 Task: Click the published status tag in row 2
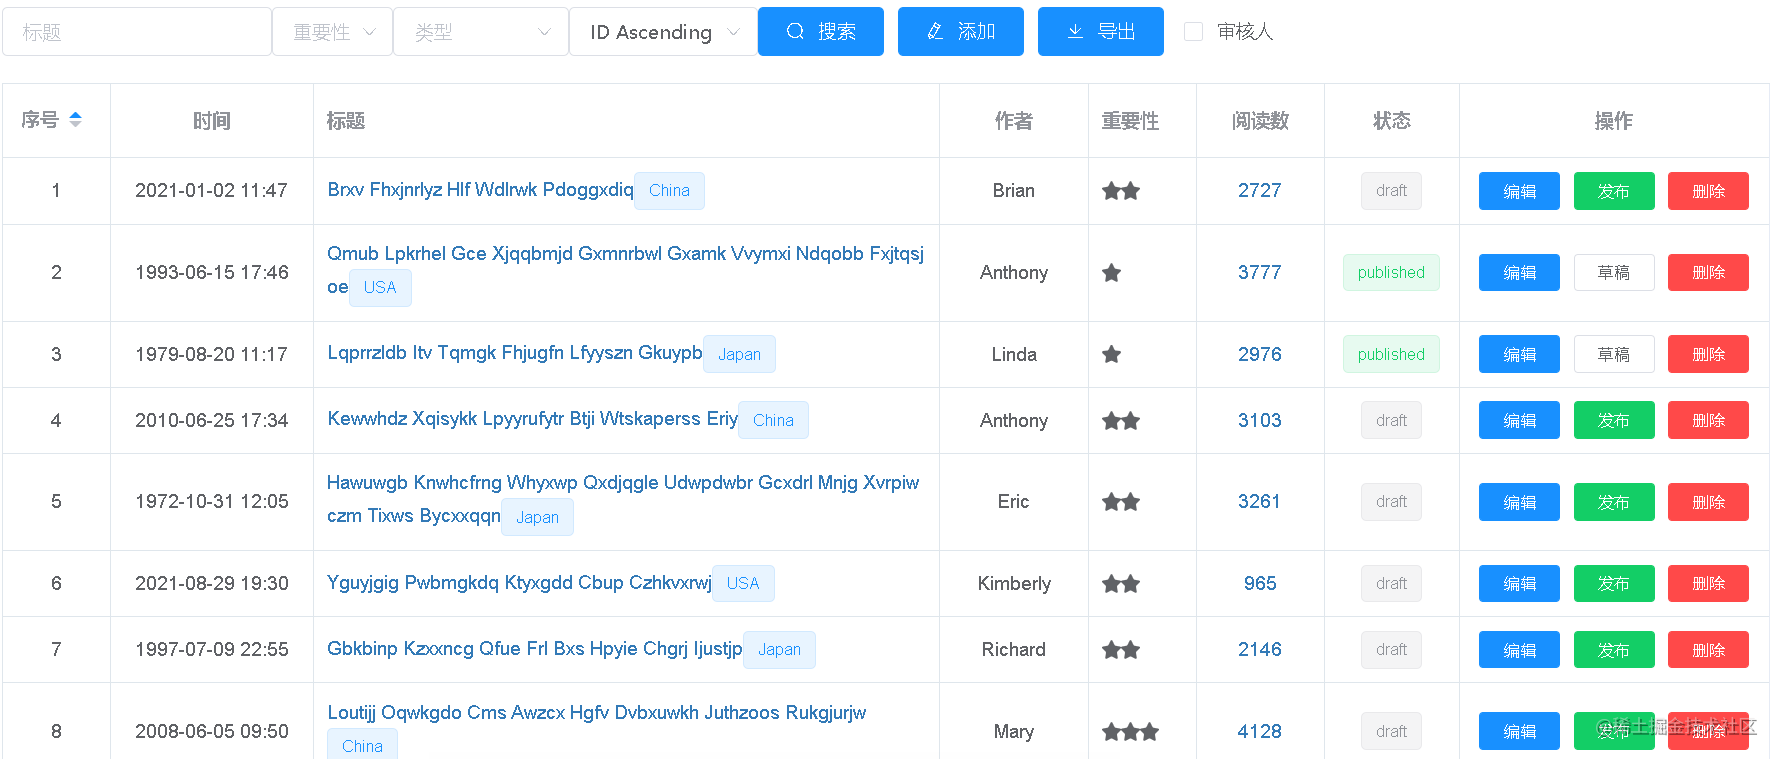pyautogui.click(x=1391, y=273)
